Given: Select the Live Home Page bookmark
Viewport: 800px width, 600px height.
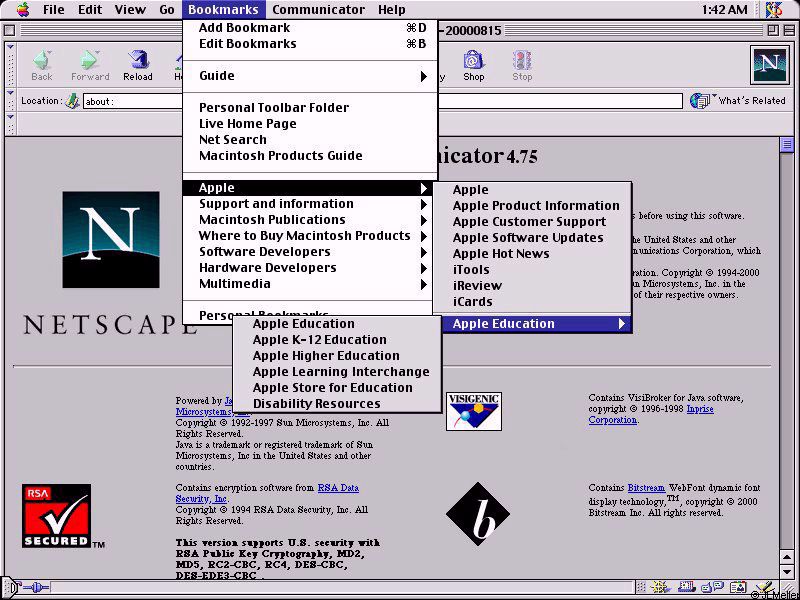Looking at the screenshot, I should pyautogui.click(x=310, y=124).
